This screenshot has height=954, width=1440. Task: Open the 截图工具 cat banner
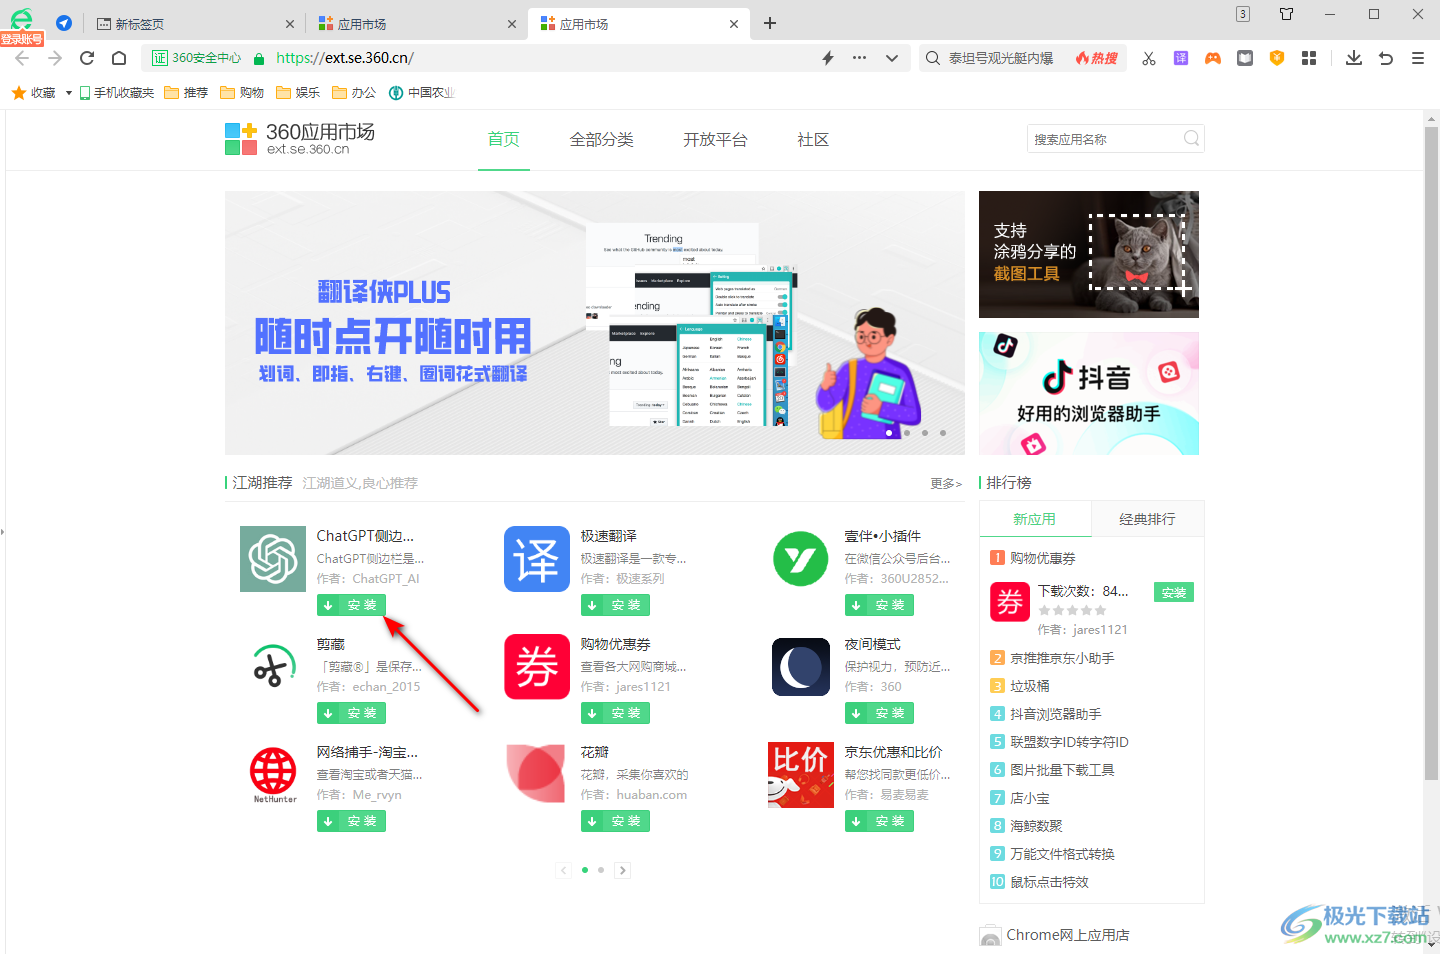1089,254
